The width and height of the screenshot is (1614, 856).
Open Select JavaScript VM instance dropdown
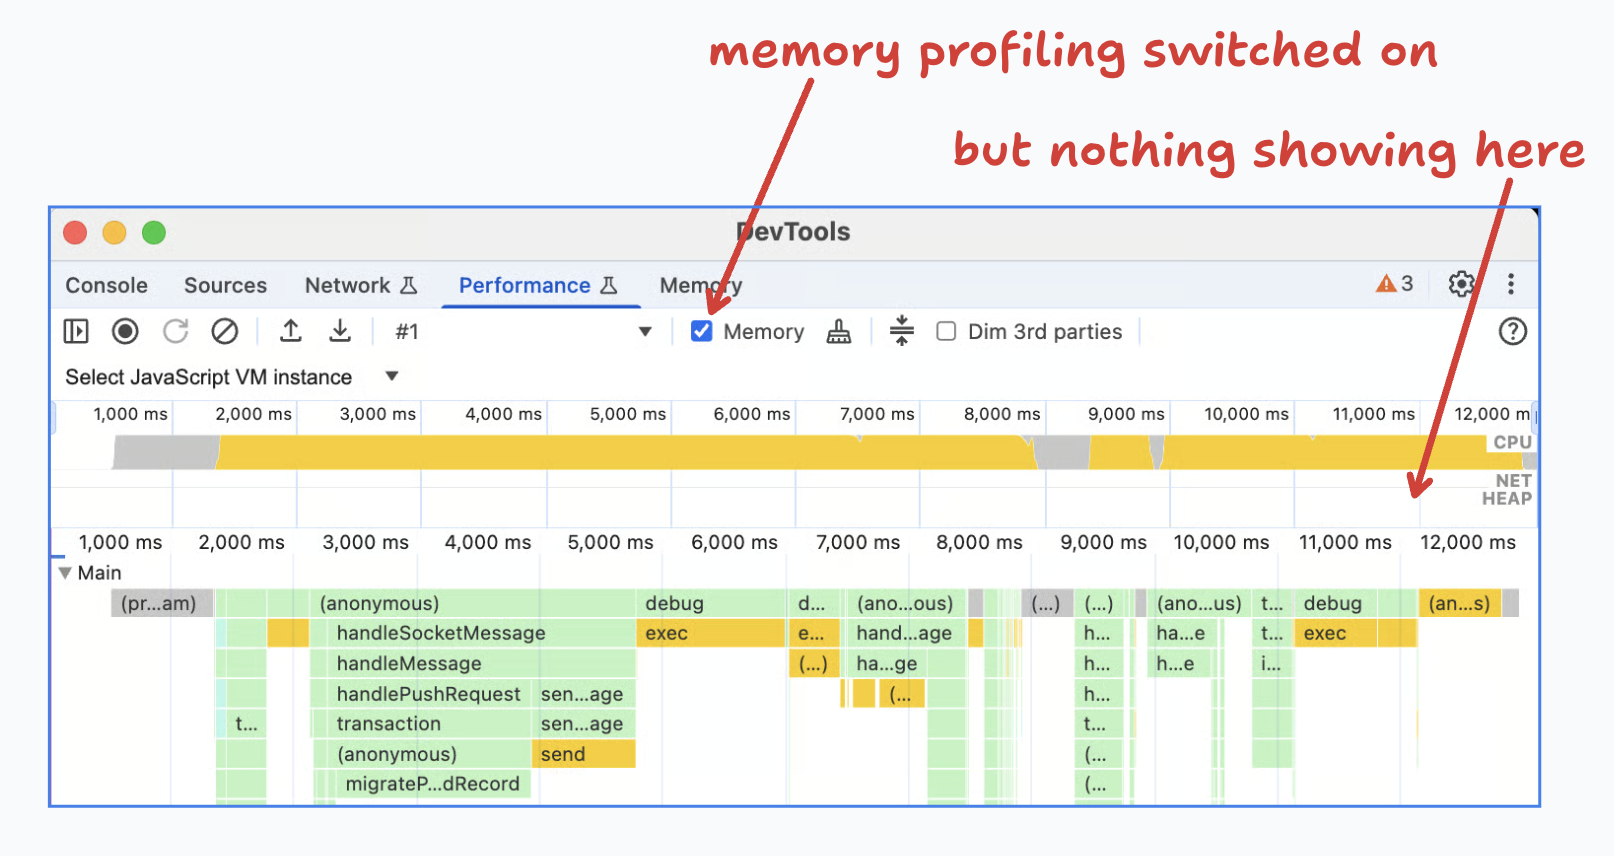[232, 377]
